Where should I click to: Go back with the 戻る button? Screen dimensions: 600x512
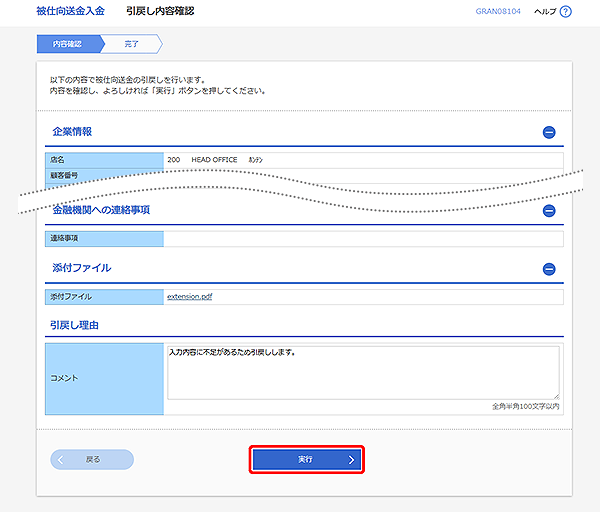pos(92,459)
